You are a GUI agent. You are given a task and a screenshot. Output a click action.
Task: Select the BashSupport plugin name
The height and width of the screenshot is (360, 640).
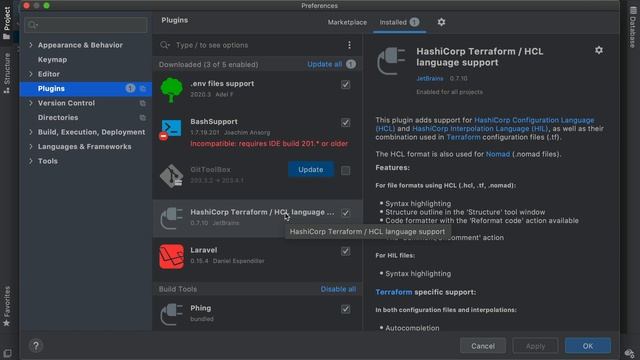(214, 122)
